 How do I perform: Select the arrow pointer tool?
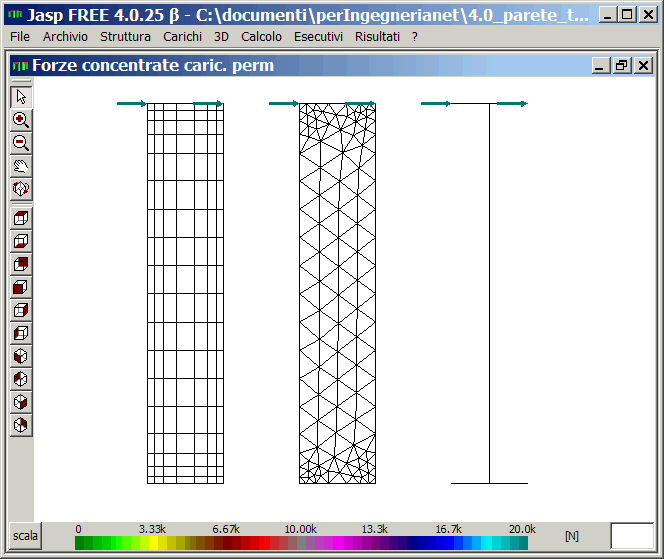tap(21, 97)
